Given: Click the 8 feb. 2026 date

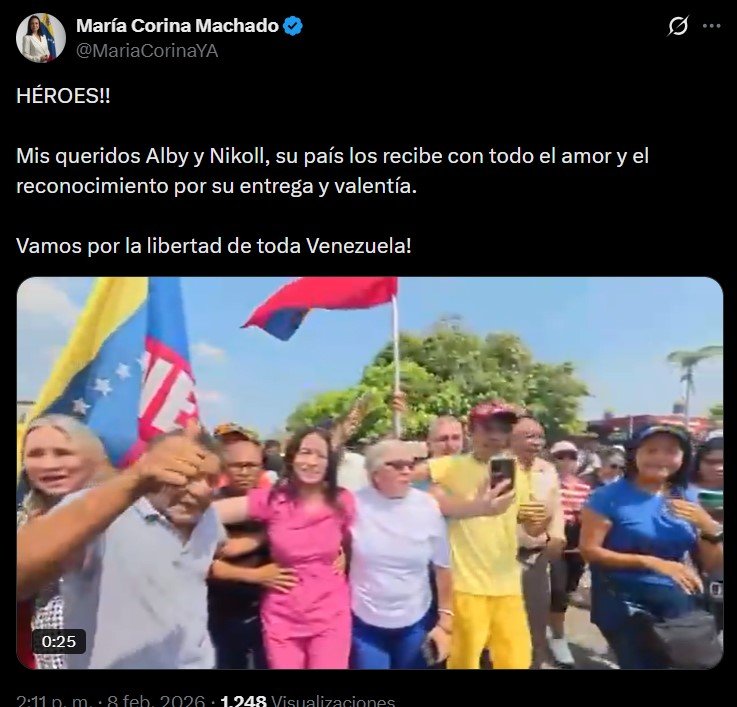Looking at the screenshot, I should click(156, 700).
